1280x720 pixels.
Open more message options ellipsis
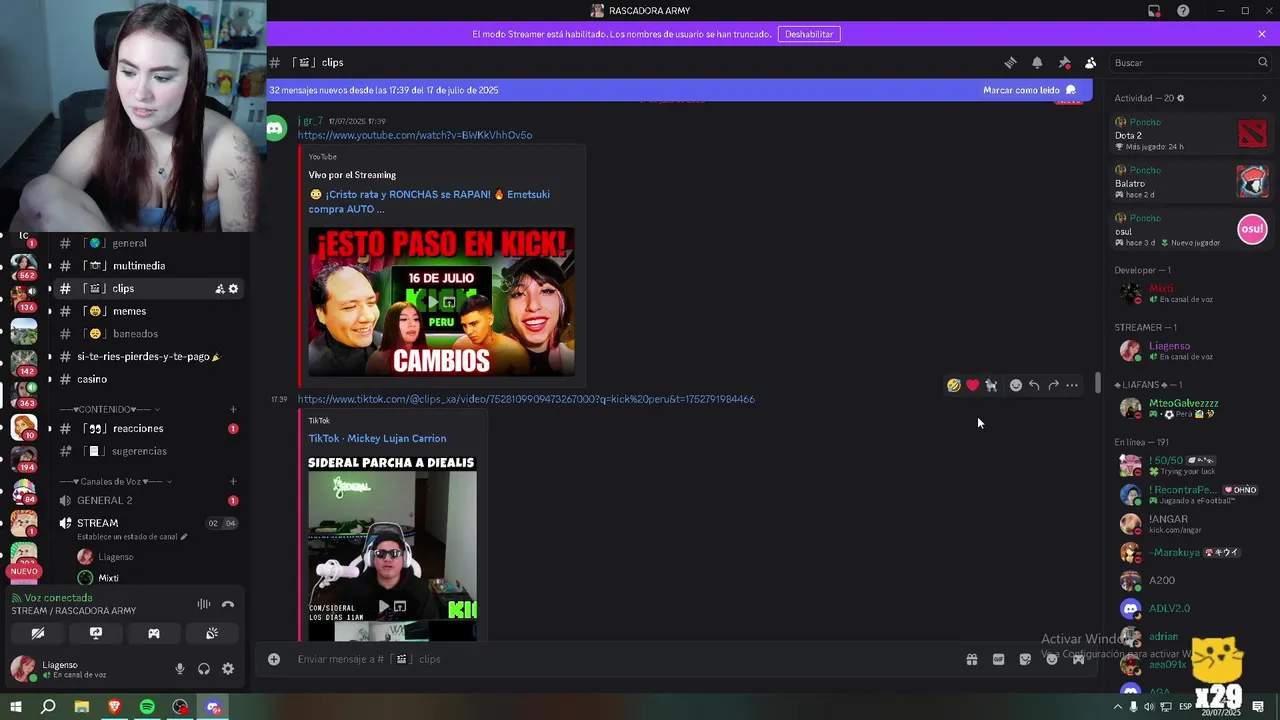click(1072, 385)
